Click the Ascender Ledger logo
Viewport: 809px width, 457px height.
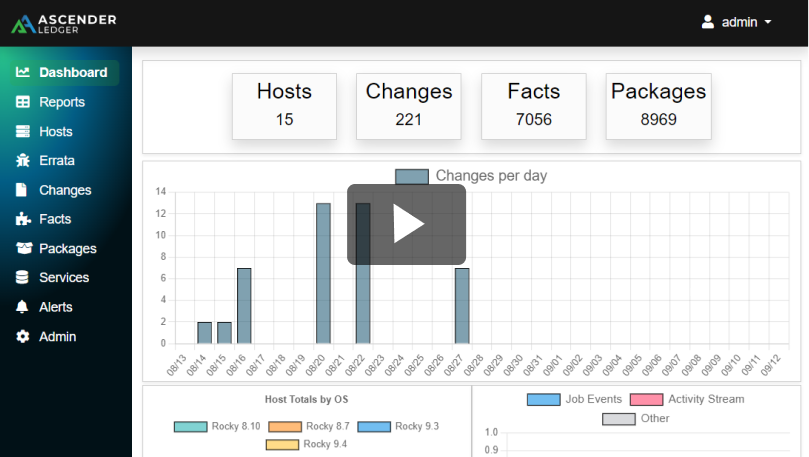click(64, 24)
